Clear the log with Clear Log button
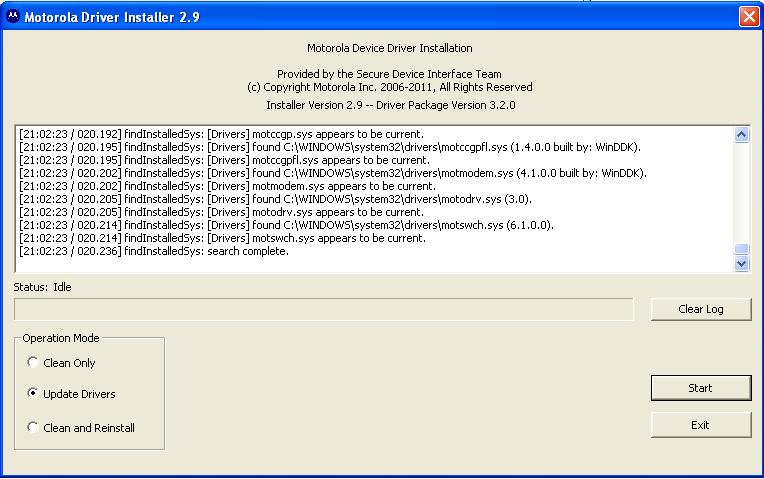 coord(701,309)
